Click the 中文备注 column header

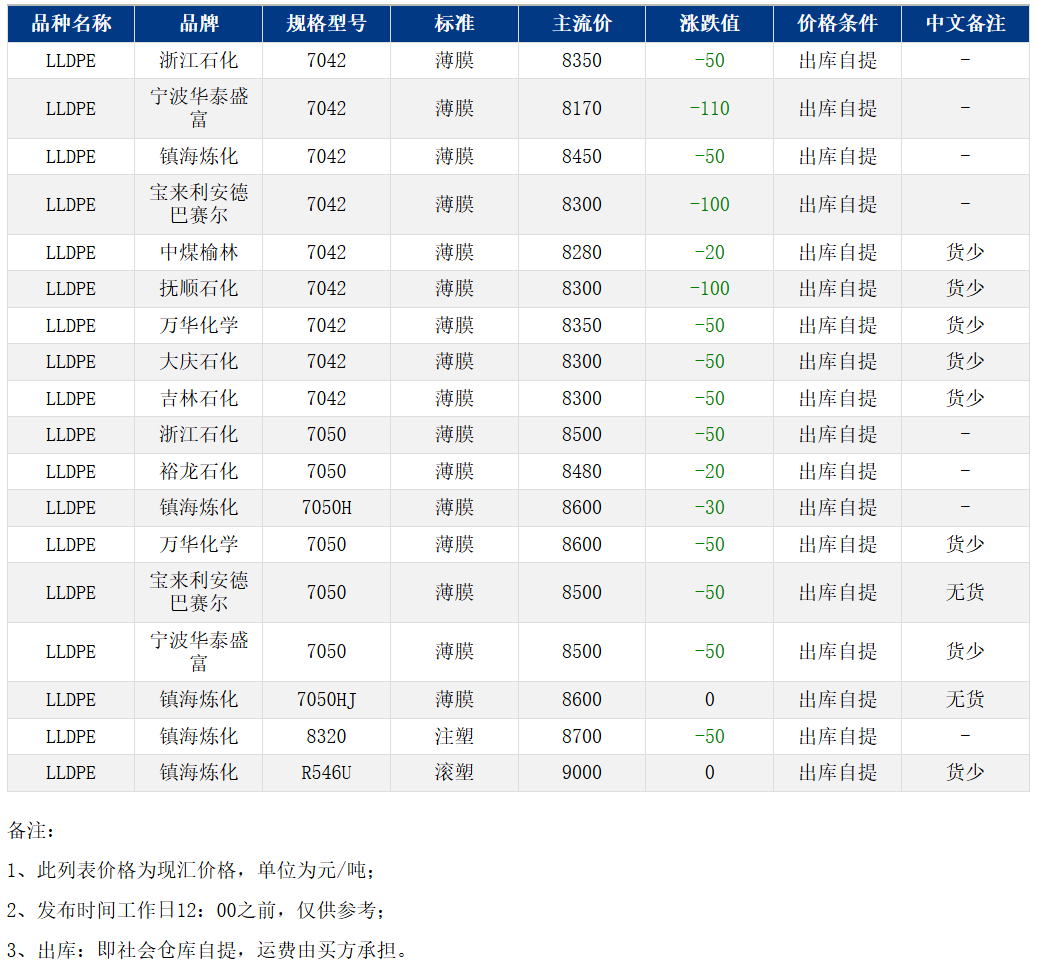click(966, 24)
